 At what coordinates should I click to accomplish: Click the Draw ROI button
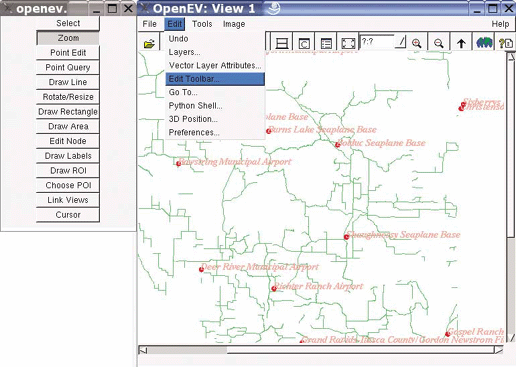click(x=68, y=171)
